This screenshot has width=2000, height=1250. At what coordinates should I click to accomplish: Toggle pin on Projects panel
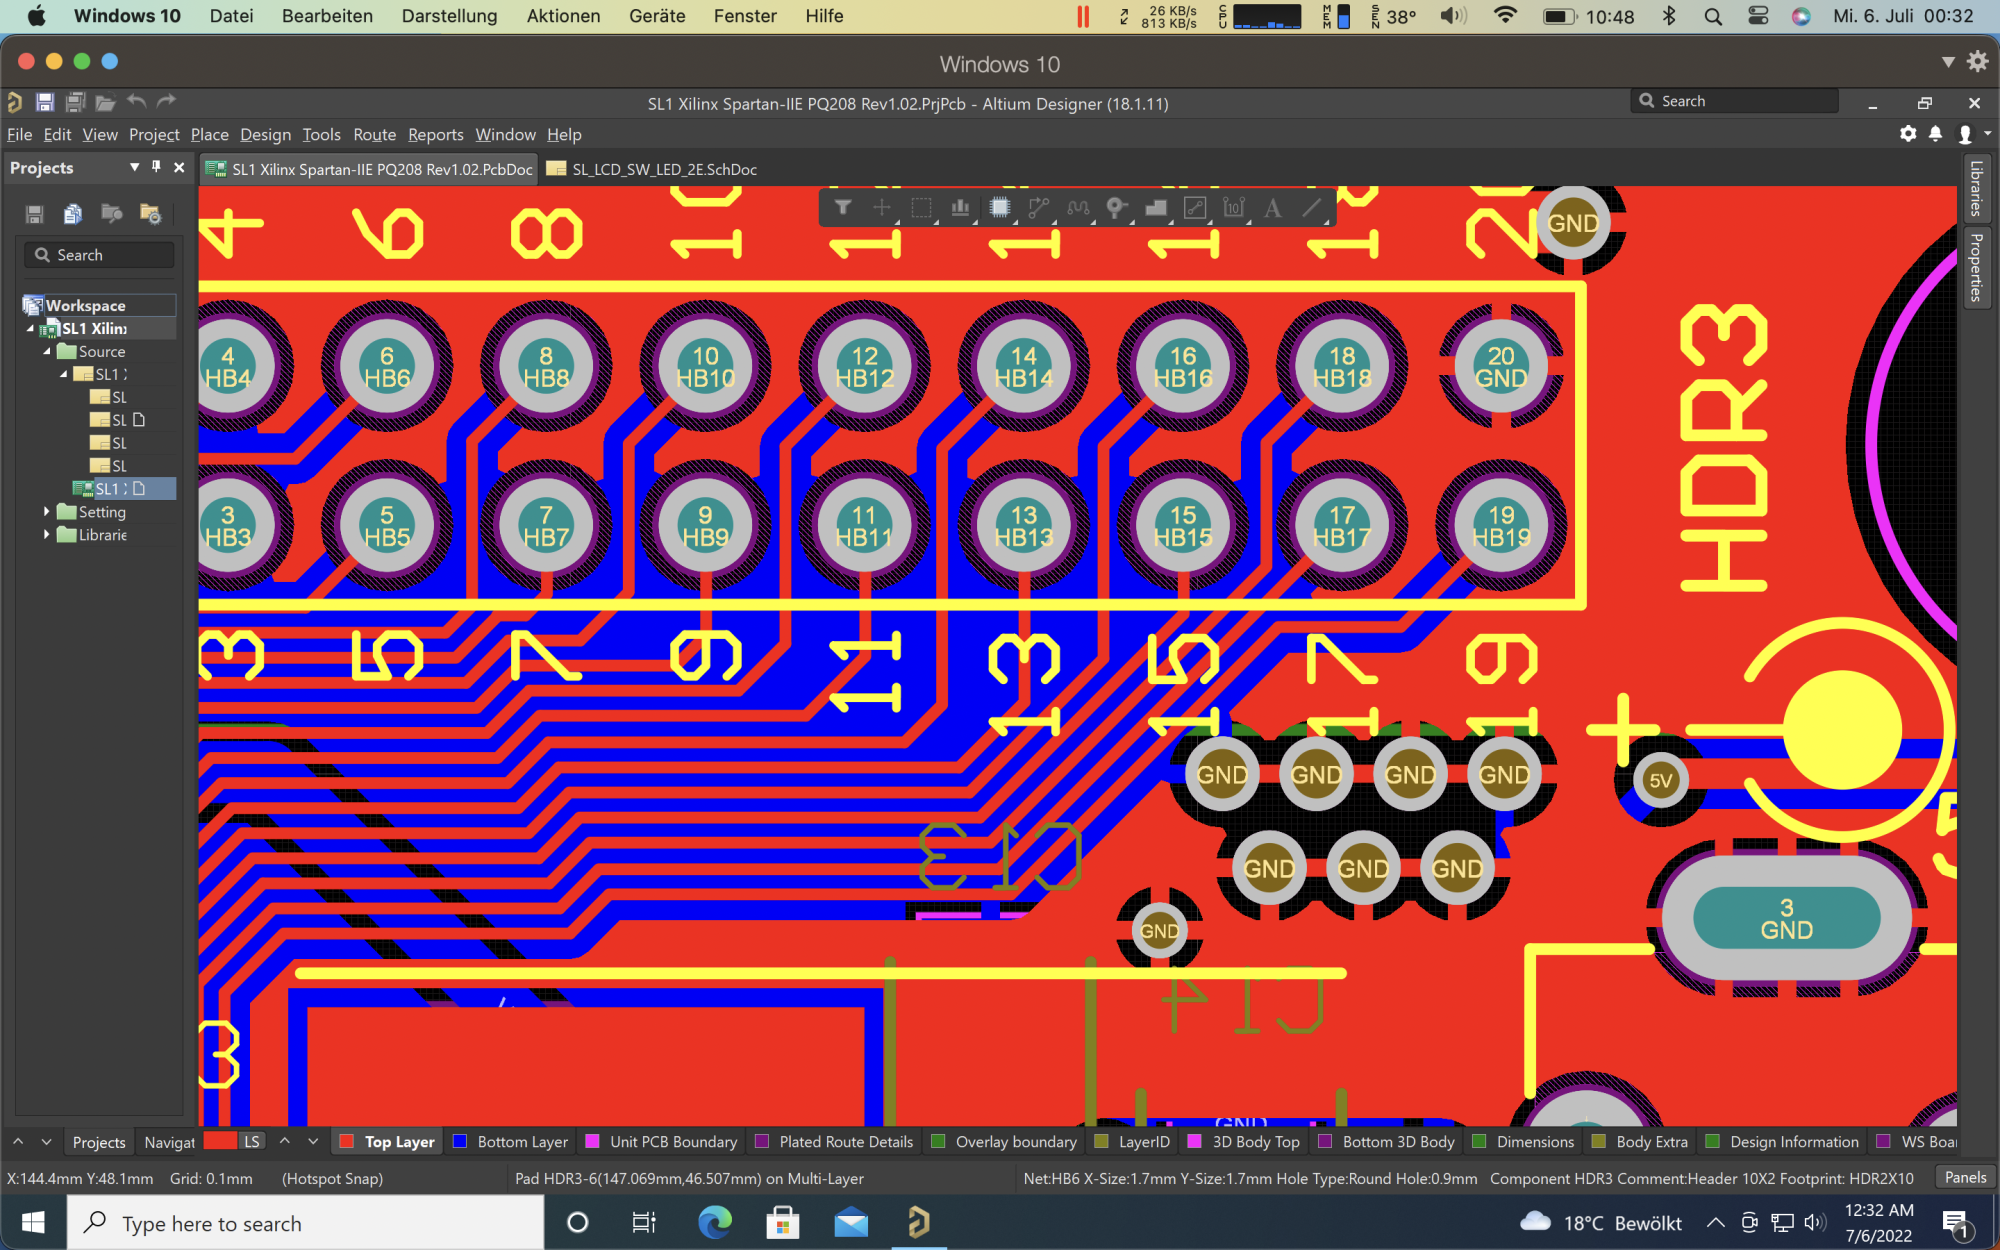click(x=156, y=167)
